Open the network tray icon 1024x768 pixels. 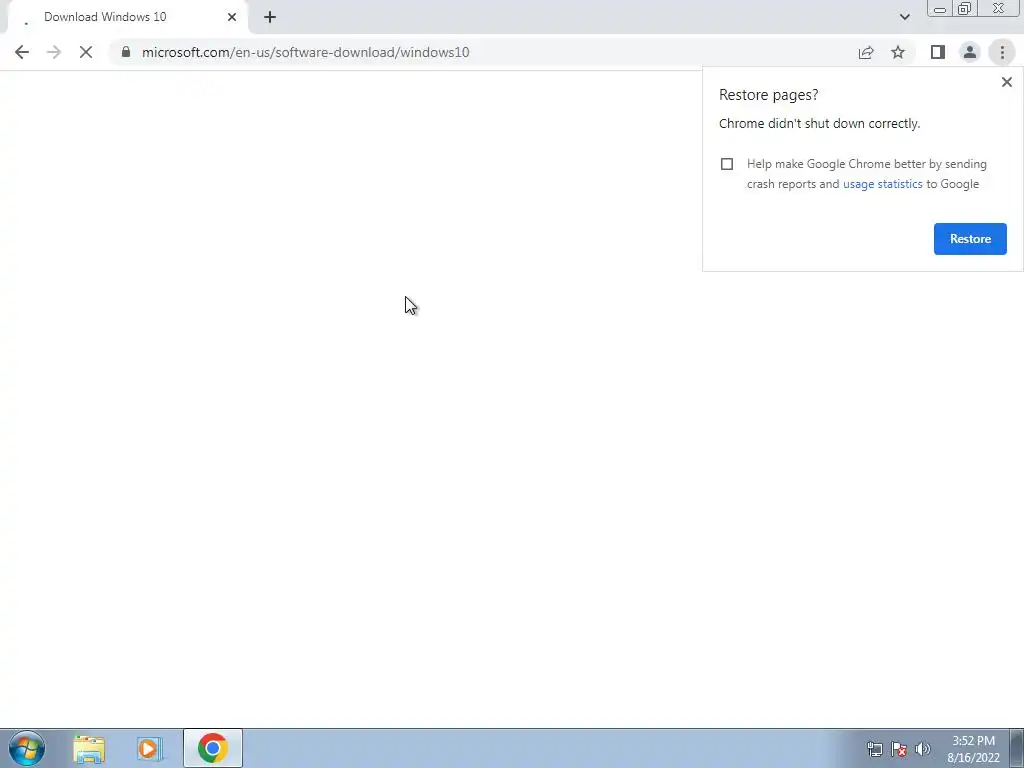click(x=874, y=749)
